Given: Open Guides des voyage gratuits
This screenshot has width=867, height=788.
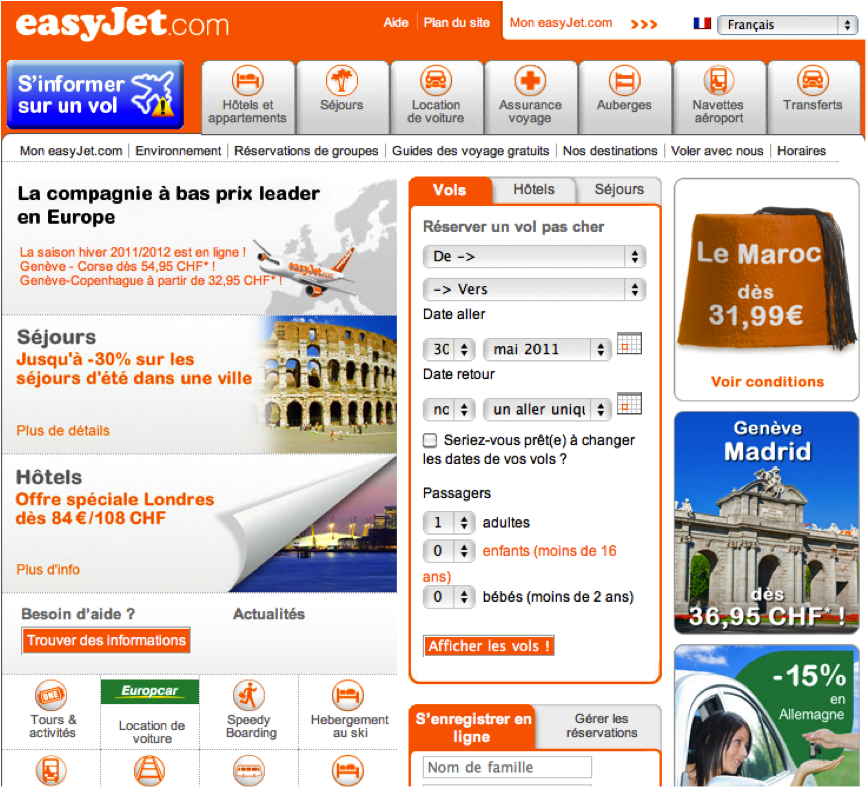Looking at the screenshot, I should point(471,151).
